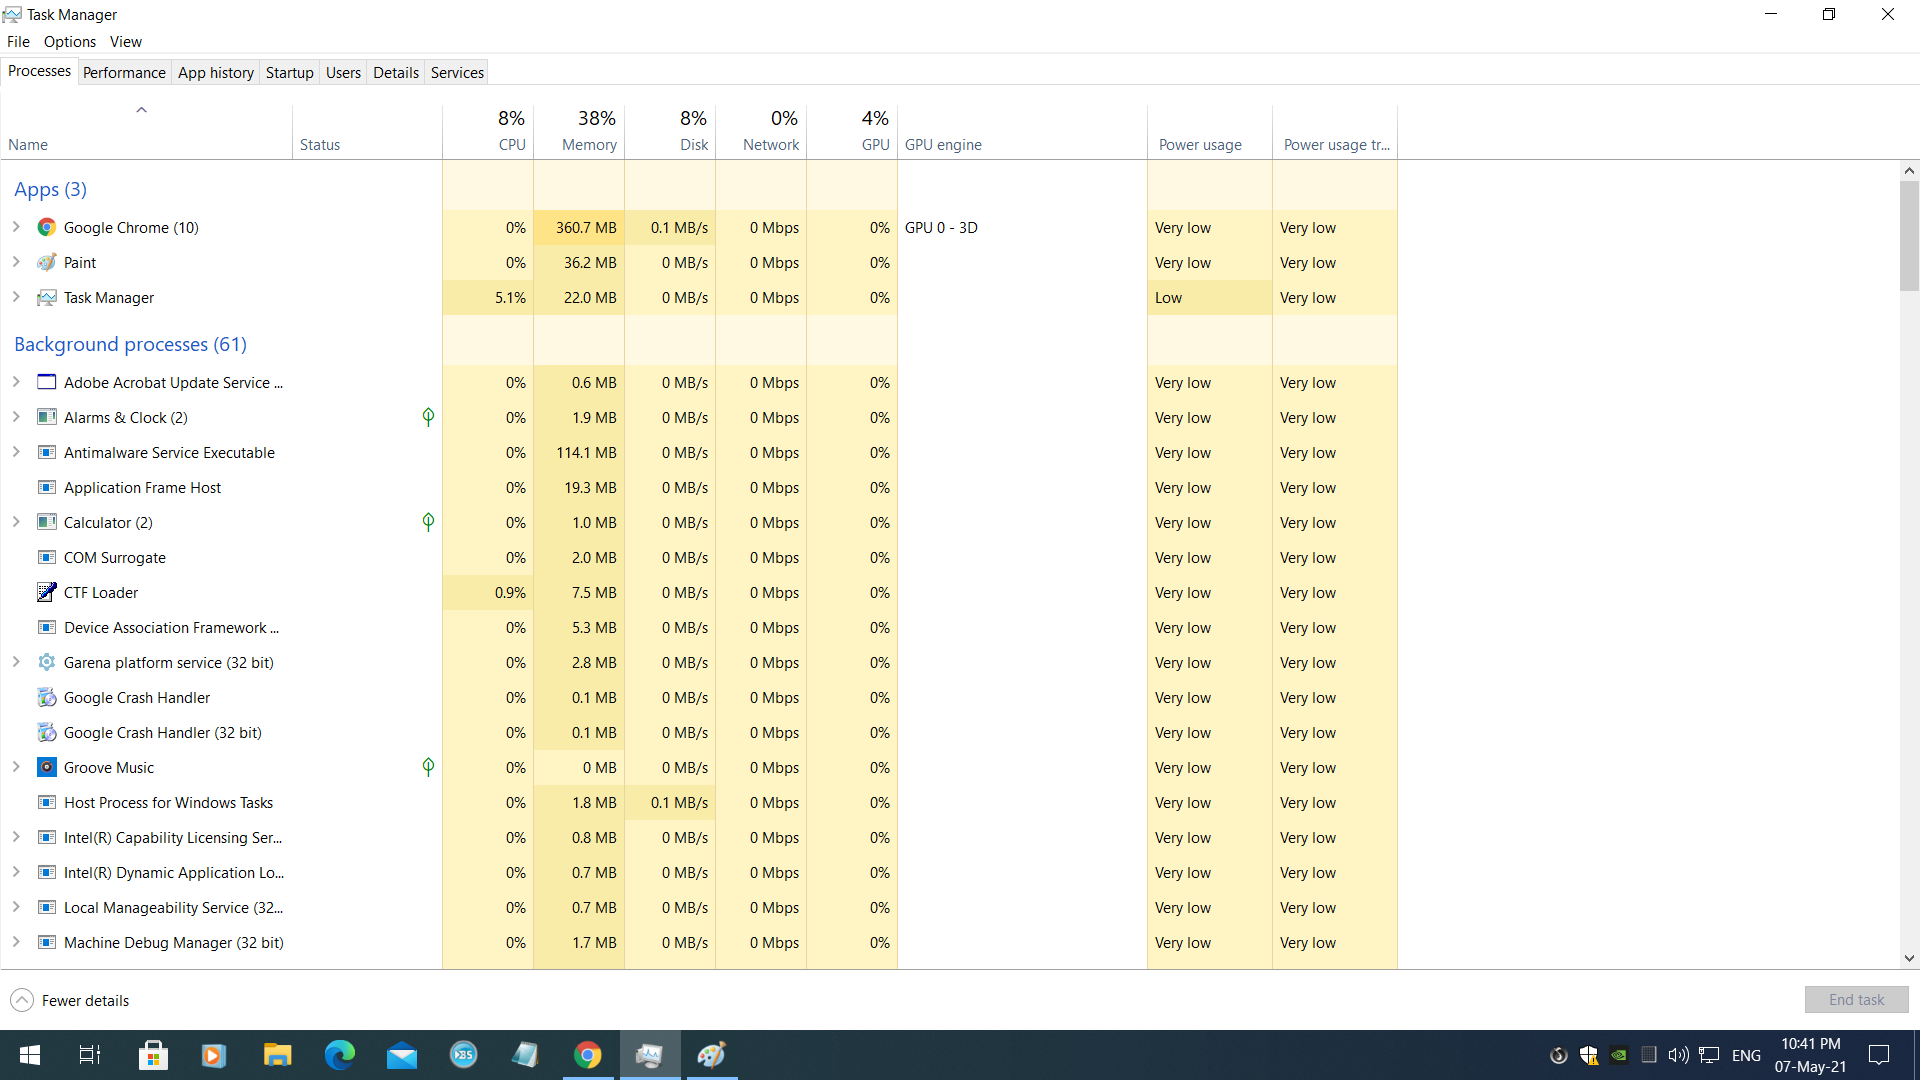Click the Garena platform service gear icon
1920x1080 pixels.
(x=46, y=663)
